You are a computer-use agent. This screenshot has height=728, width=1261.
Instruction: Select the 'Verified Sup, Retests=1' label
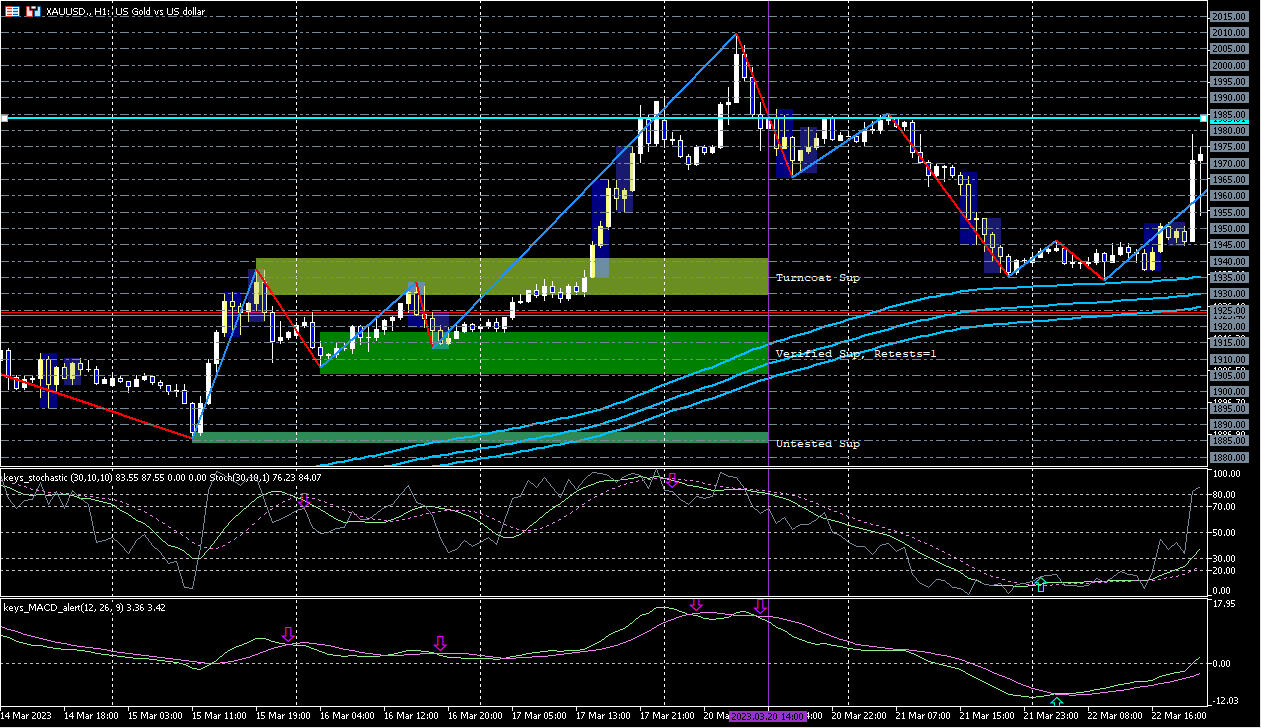pyautogui.click(x=856, y=354)
